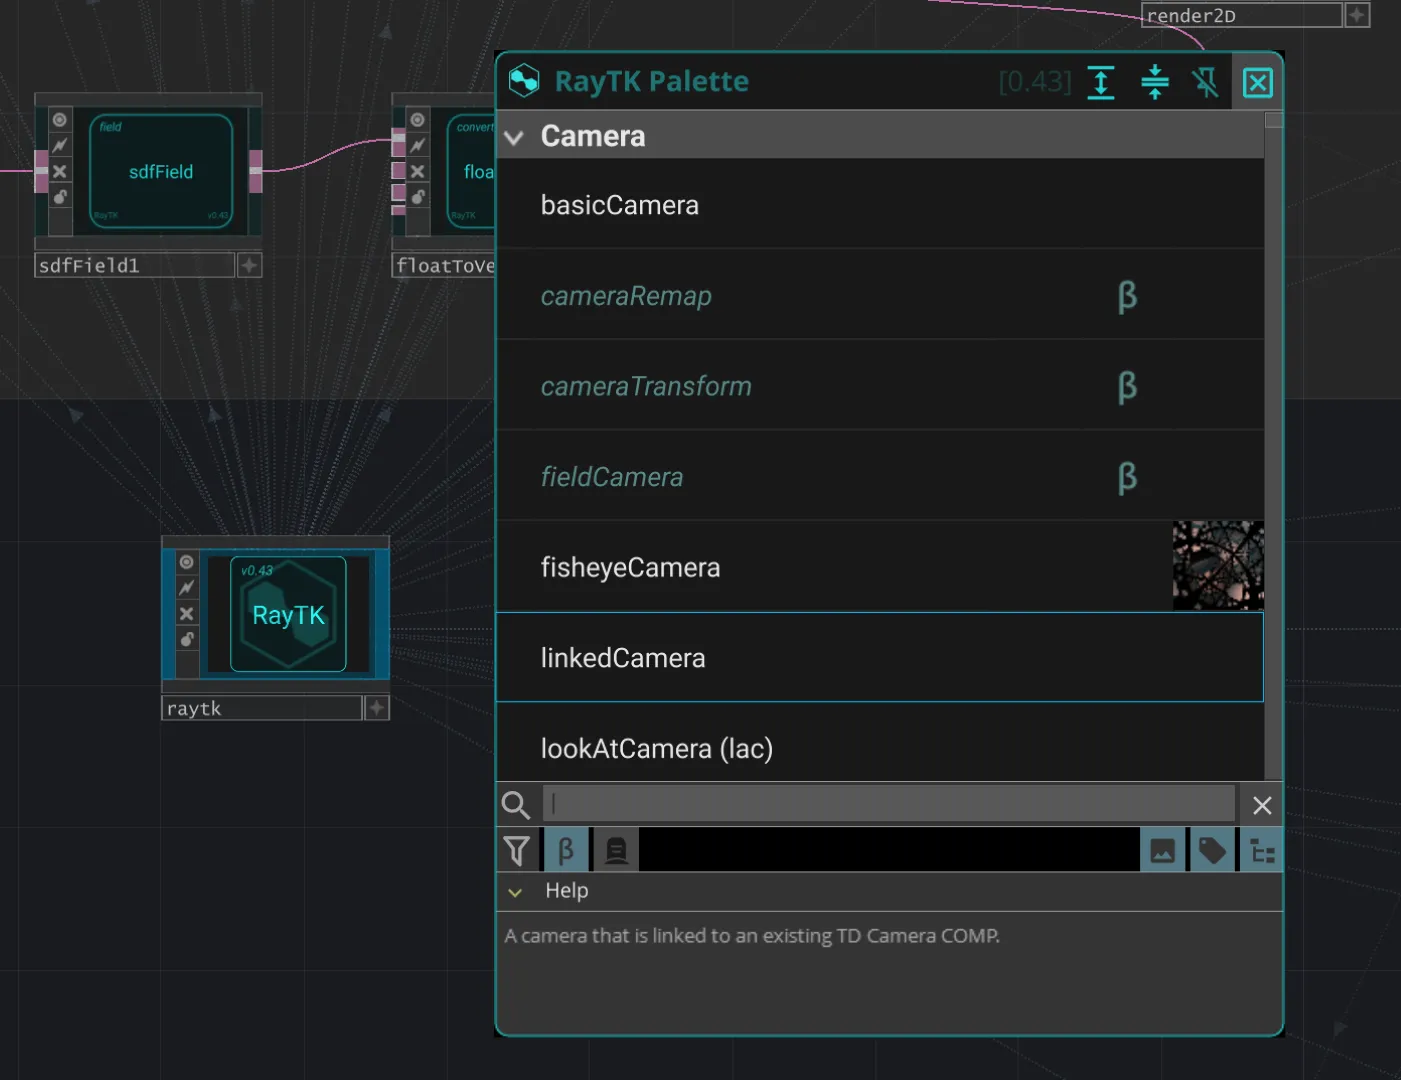The height and width of the screenshot is (1080, 1401).
Task: Click the Expand All categories icon
Action: pos(1101,82)
